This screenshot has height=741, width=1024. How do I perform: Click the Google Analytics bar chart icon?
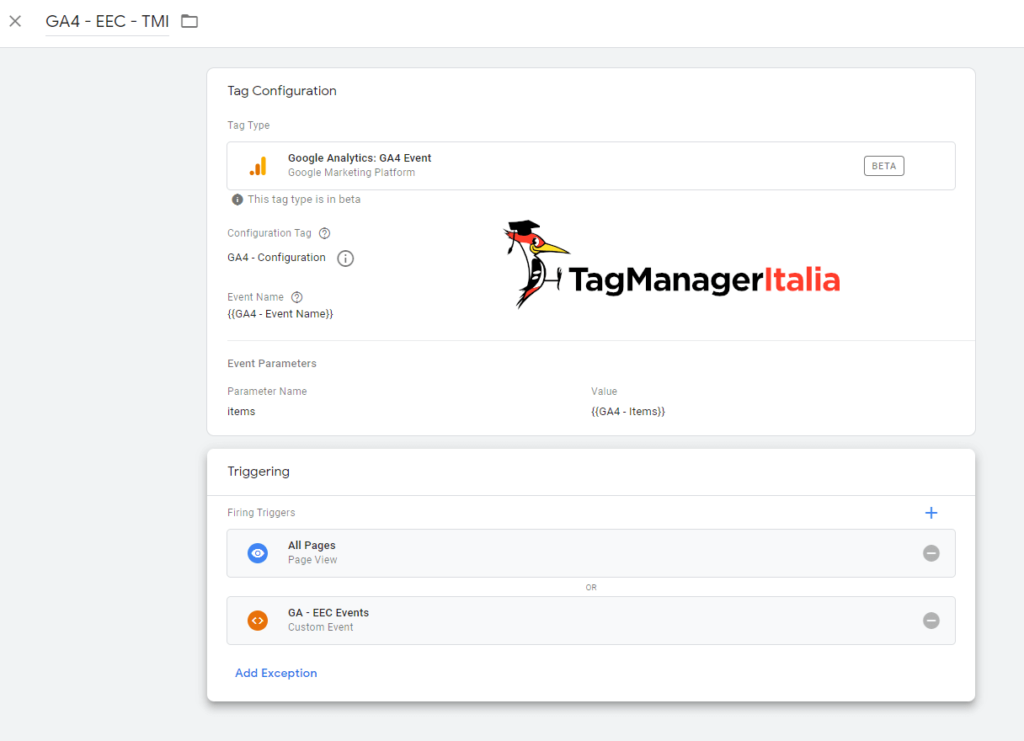tap(258, 166)
